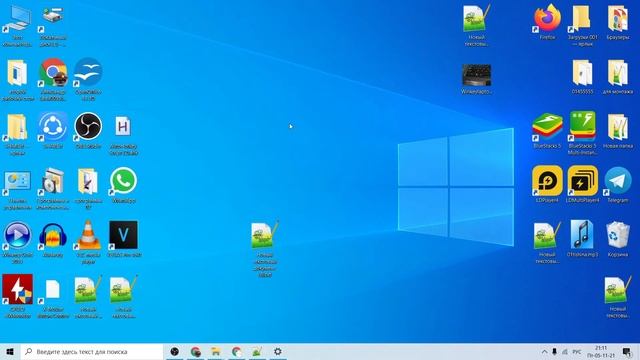The height and width of the screenshot is (360, 640).
Task: Select the BlueStacks 5 icon
Action: (547, 127)
